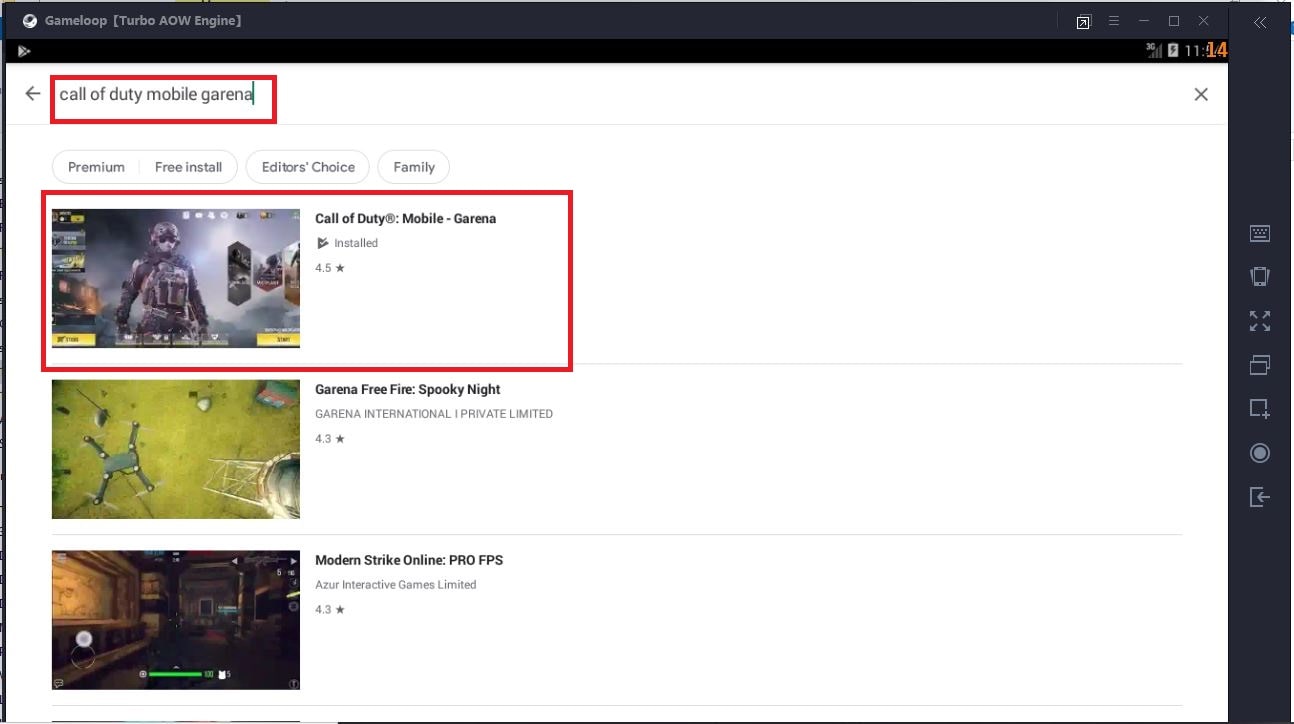Viewport: 1294px width, 724px height.
Task: Take a screenshot with the sidebar icon
Action: 1260,409
